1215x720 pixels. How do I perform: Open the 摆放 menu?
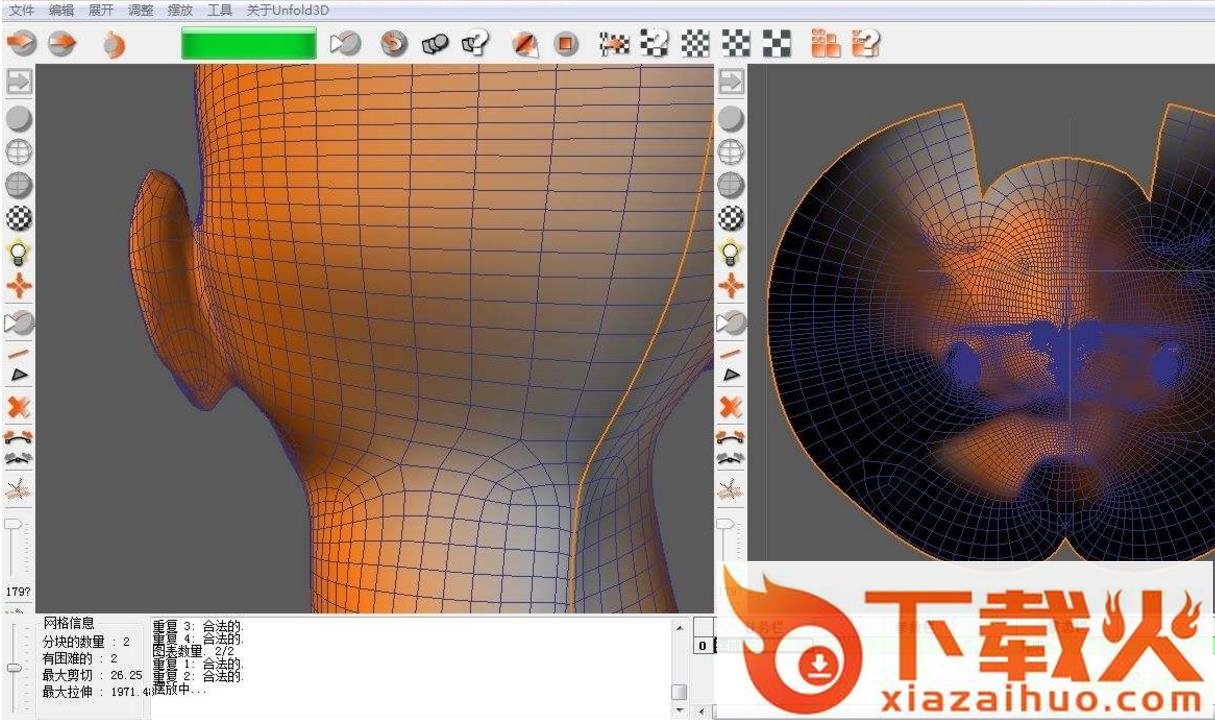pyautogui.click(x=181, y=10)
